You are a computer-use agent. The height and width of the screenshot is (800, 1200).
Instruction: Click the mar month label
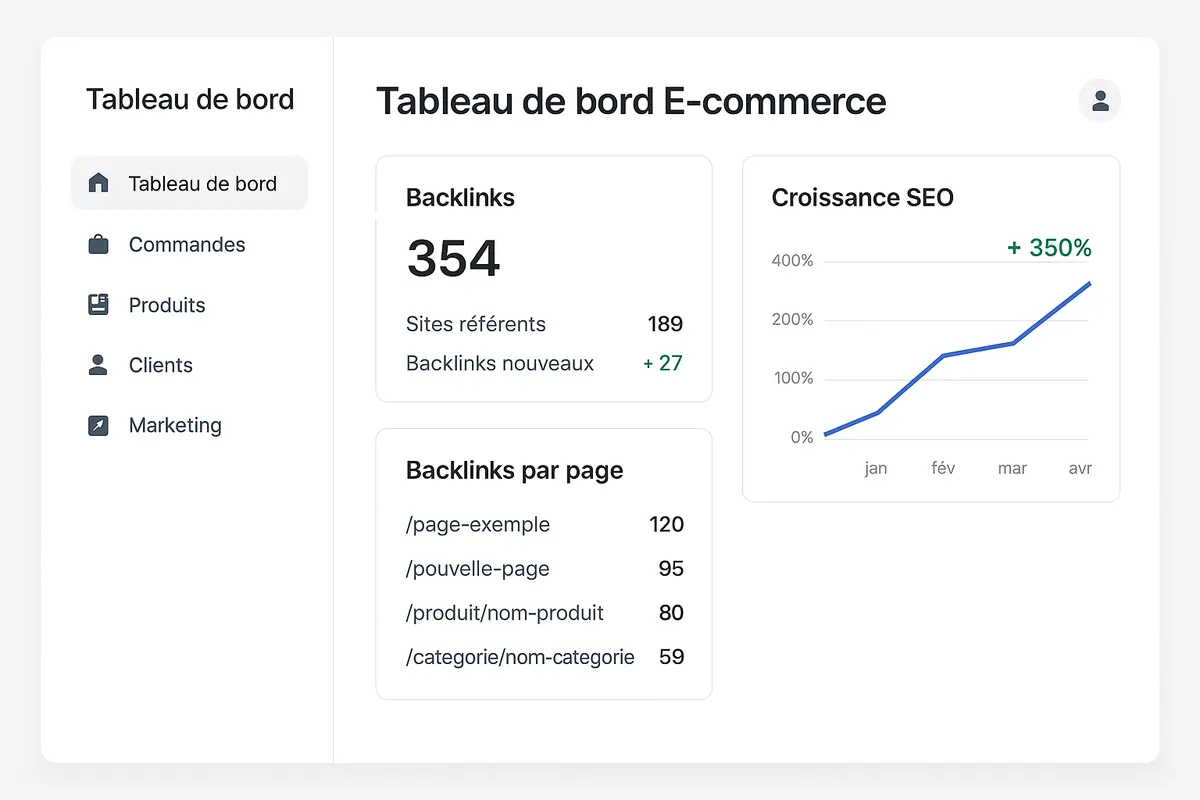[1012, 468]
